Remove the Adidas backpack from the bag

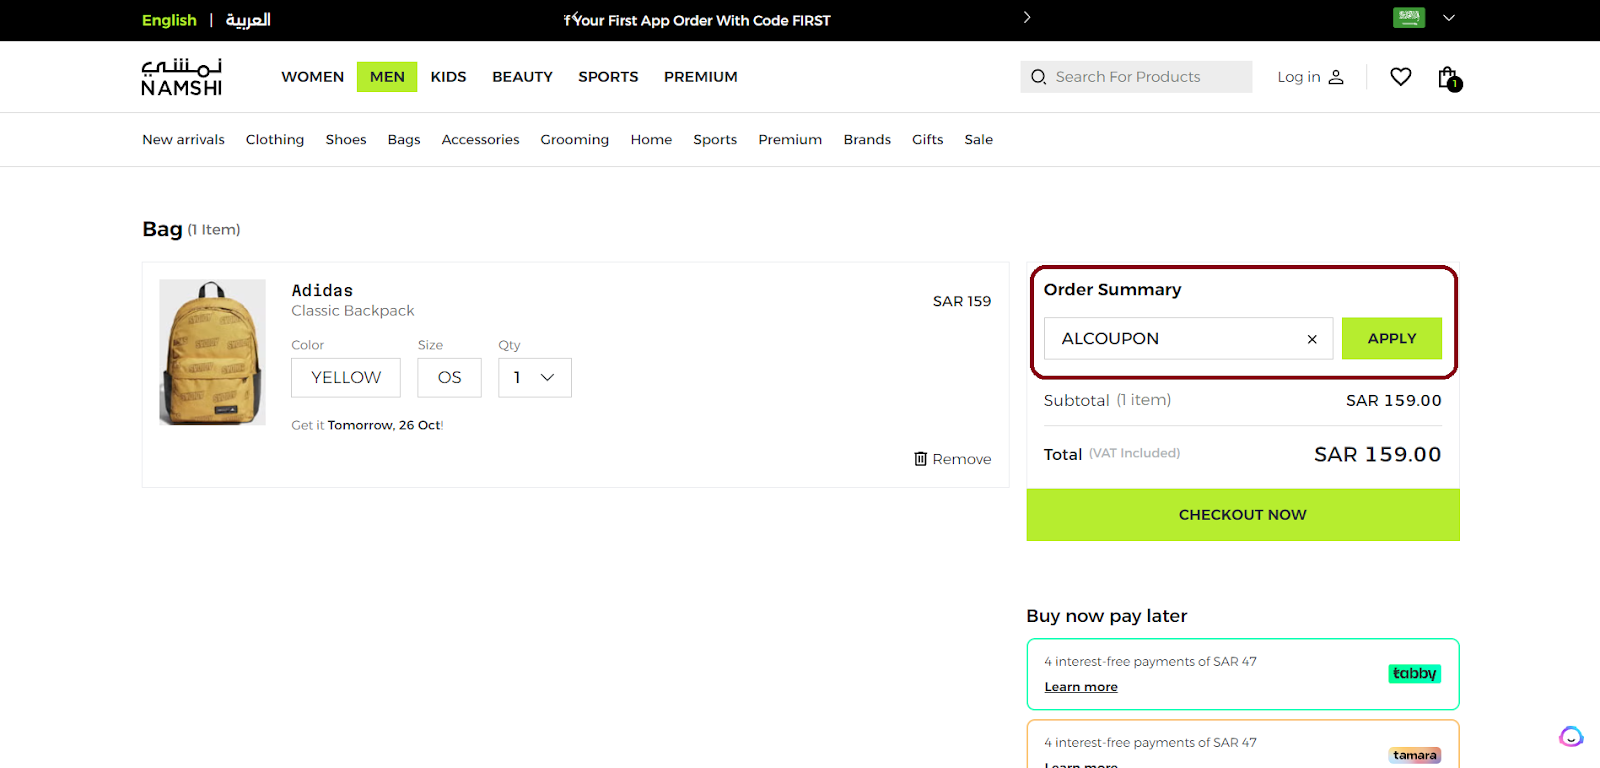[x=953, y=459]
